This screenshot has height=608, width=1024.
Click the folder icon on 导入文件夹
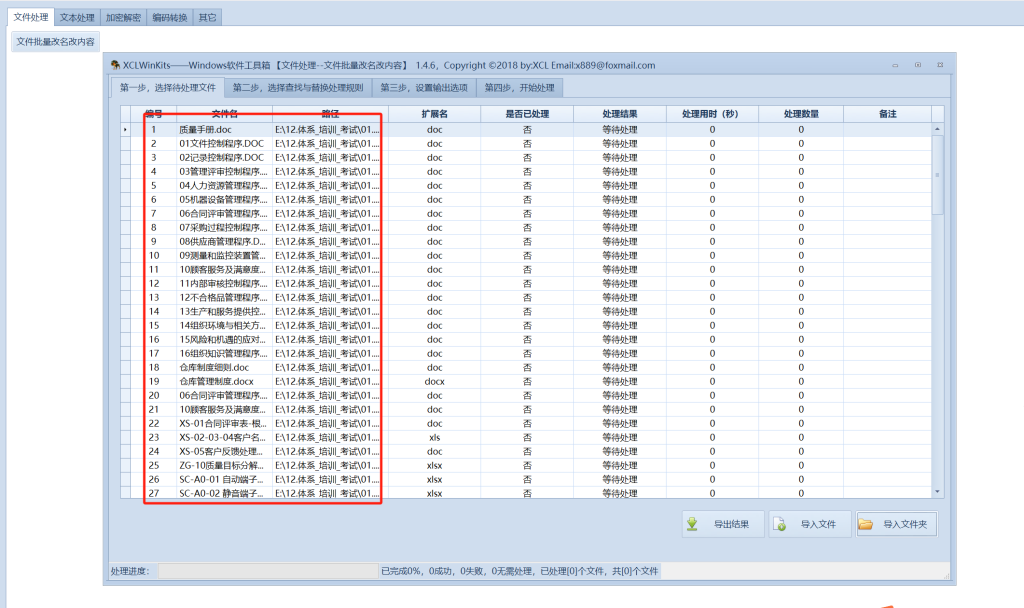866,524
